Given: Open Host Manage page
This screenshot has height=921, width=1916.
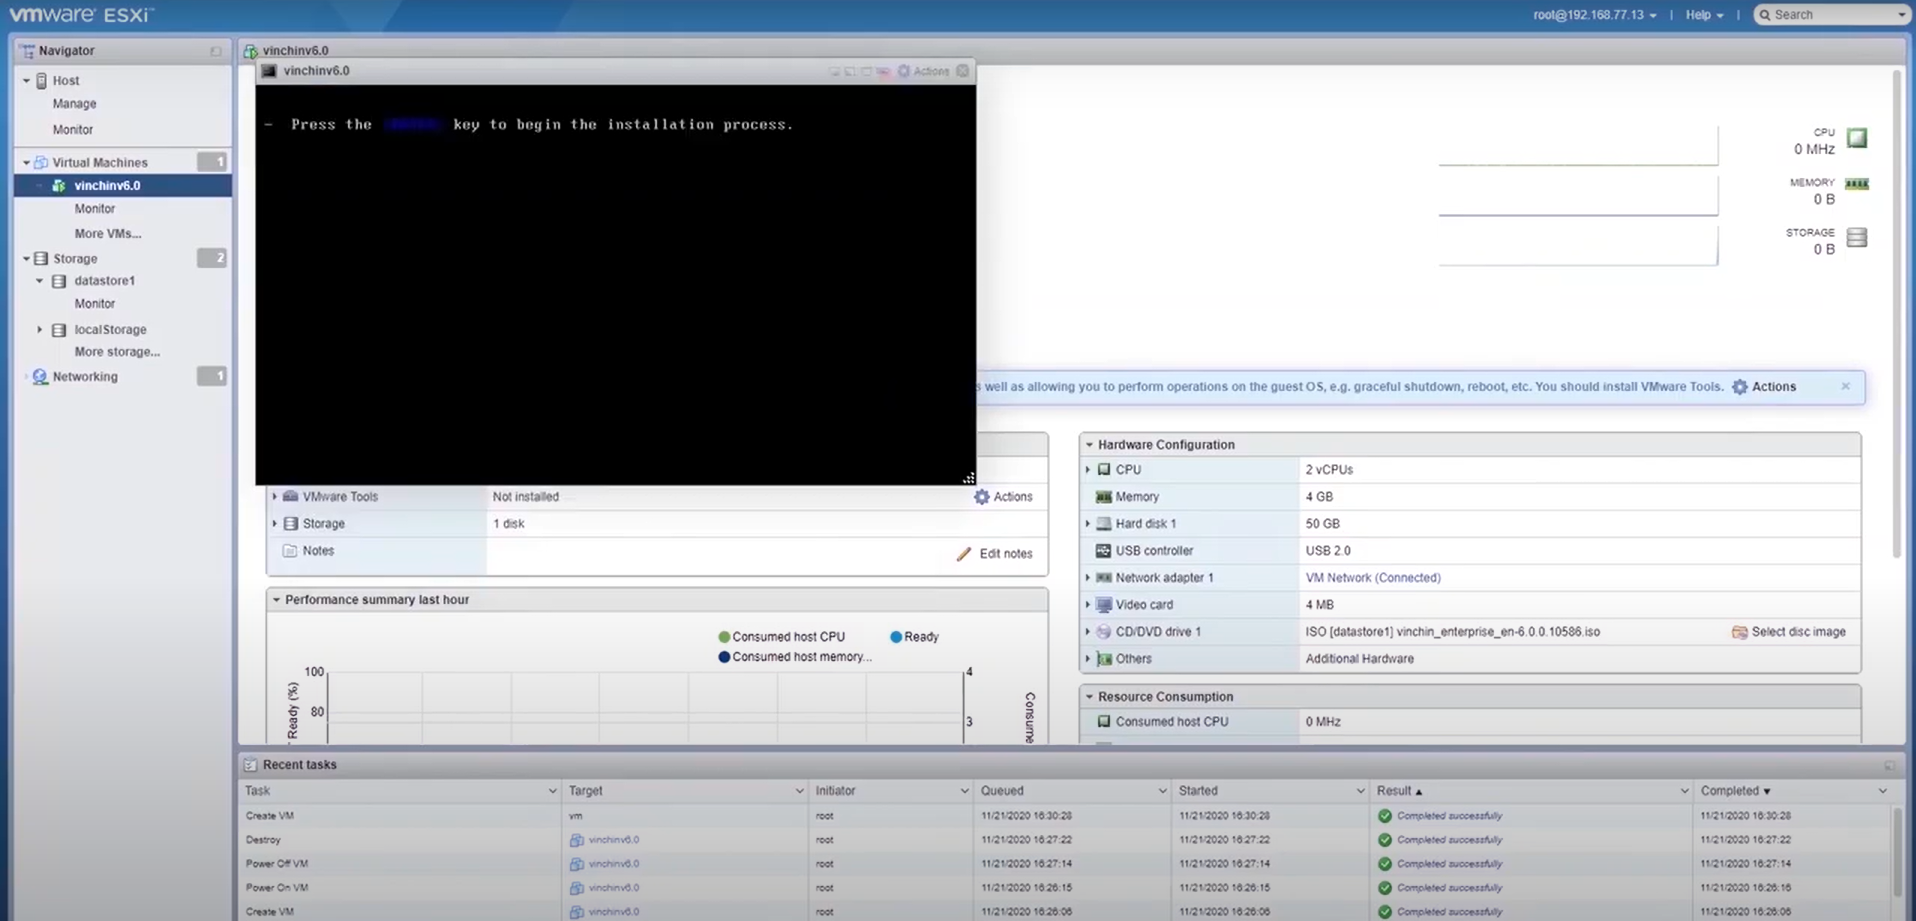Looking at the screenshot, I should [x=74, y=104].
